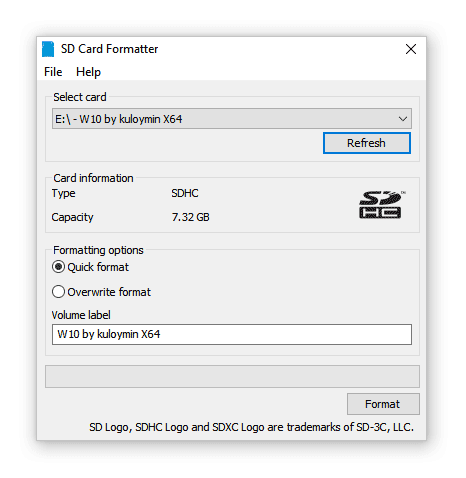This screenshot has height=478, width=466.
Task: Select the Quick format radio button
Action: tap(58, 267)
